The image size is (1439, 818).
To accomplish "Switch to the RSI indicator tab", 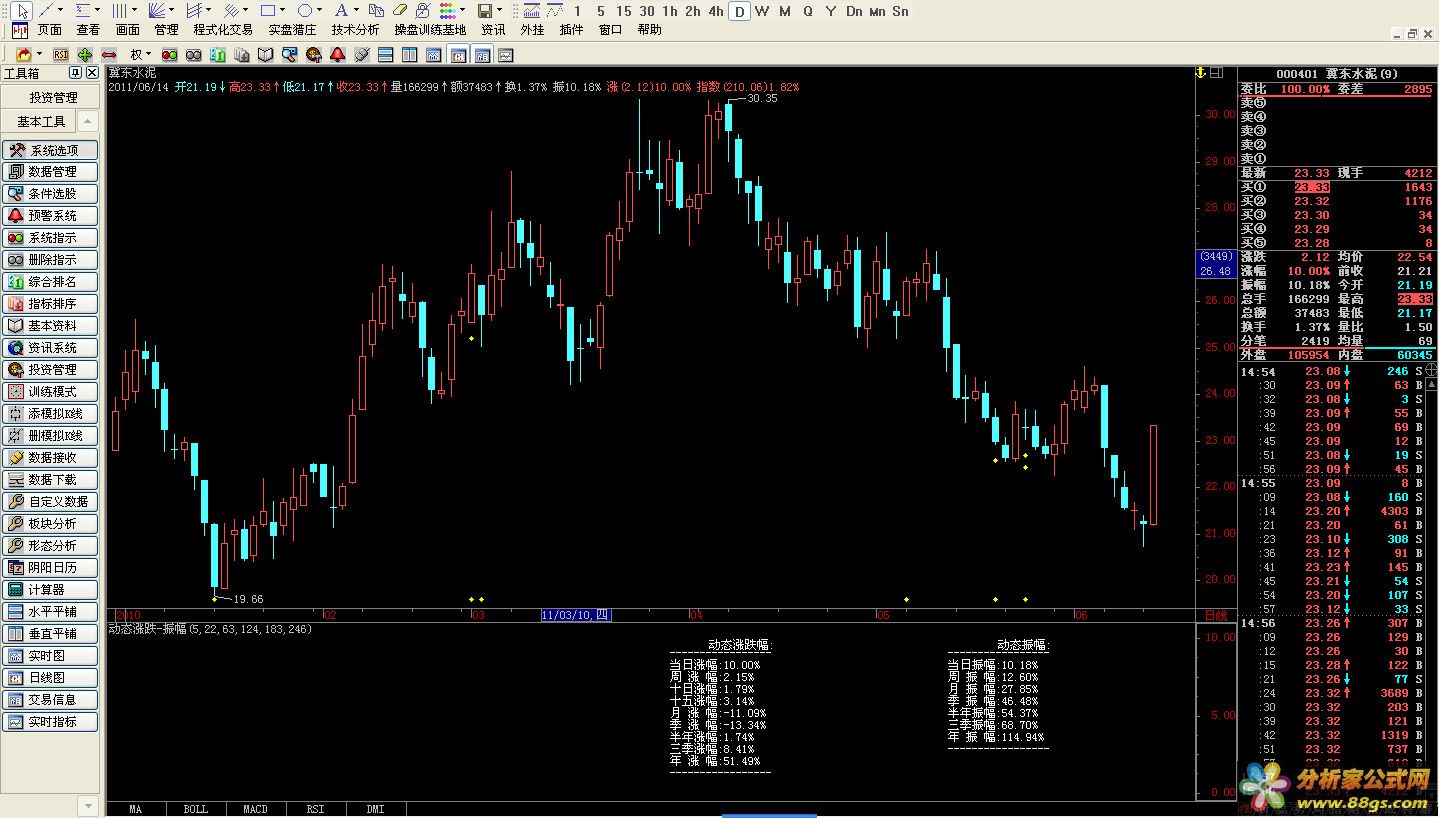I will [x=315, y=809].
